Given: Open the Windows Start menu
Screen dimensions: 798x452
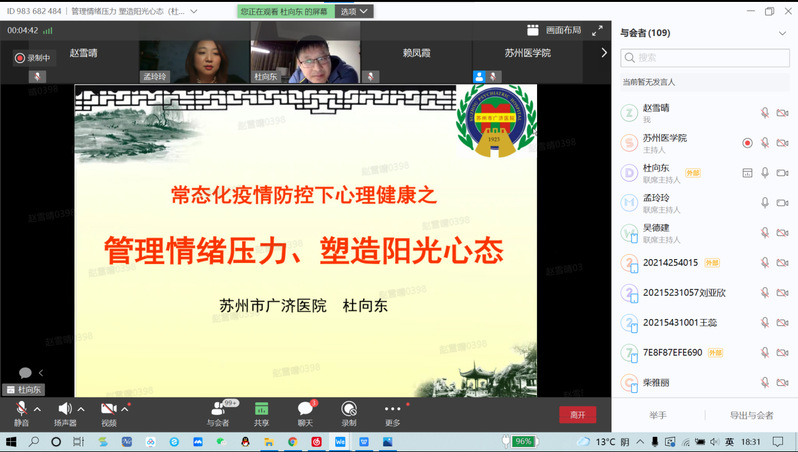Looking at the screenshot, I should tap(12, 441).
